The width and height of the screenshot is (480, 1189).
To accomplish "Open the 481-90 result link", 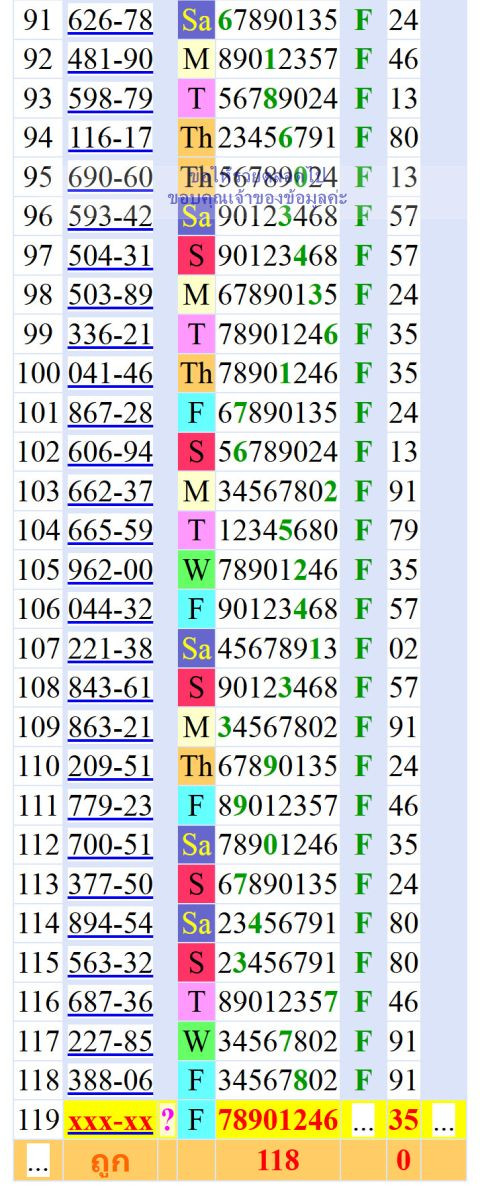I will point(111,60).
